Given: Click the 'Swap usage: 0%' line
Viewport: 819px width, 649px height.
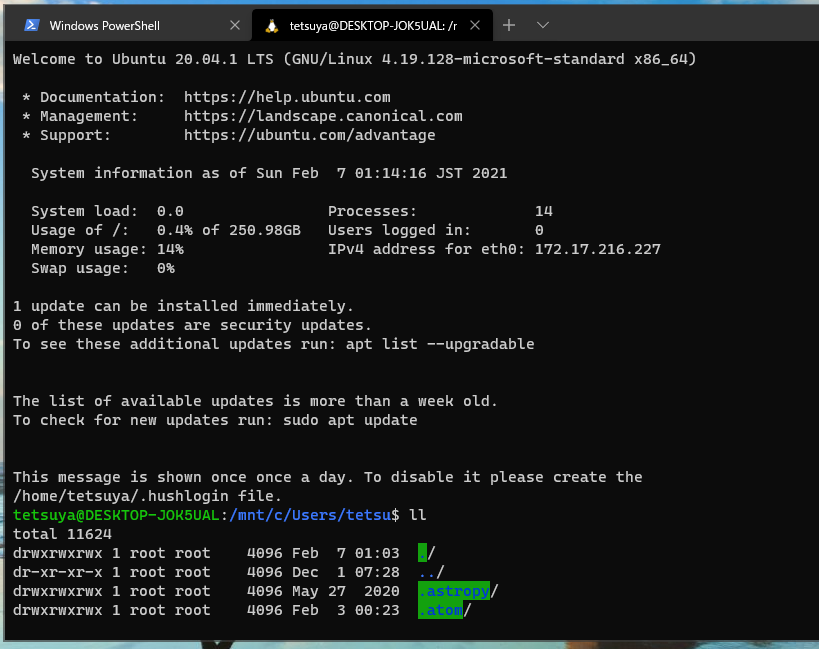Looking at the screenshot, I should 103,268.
